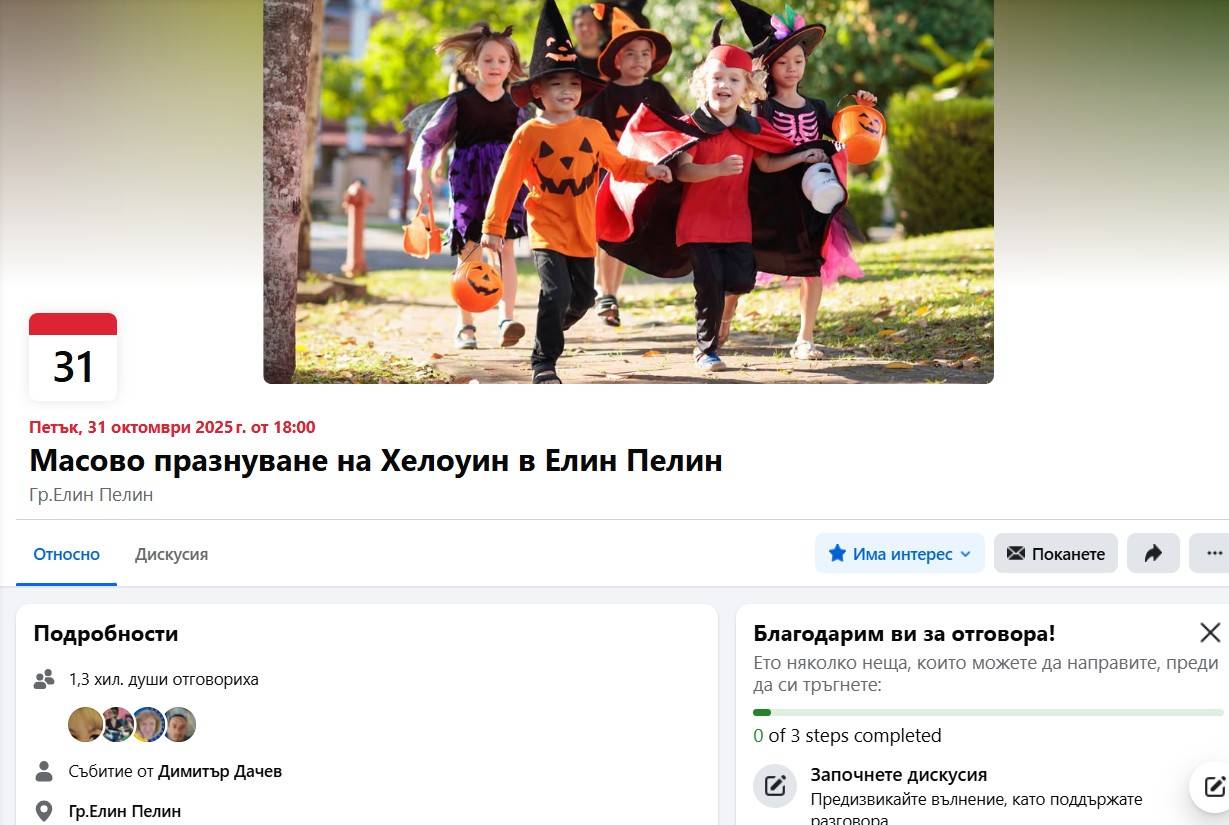Click the calendar date icon showing 31

point(73,357)
